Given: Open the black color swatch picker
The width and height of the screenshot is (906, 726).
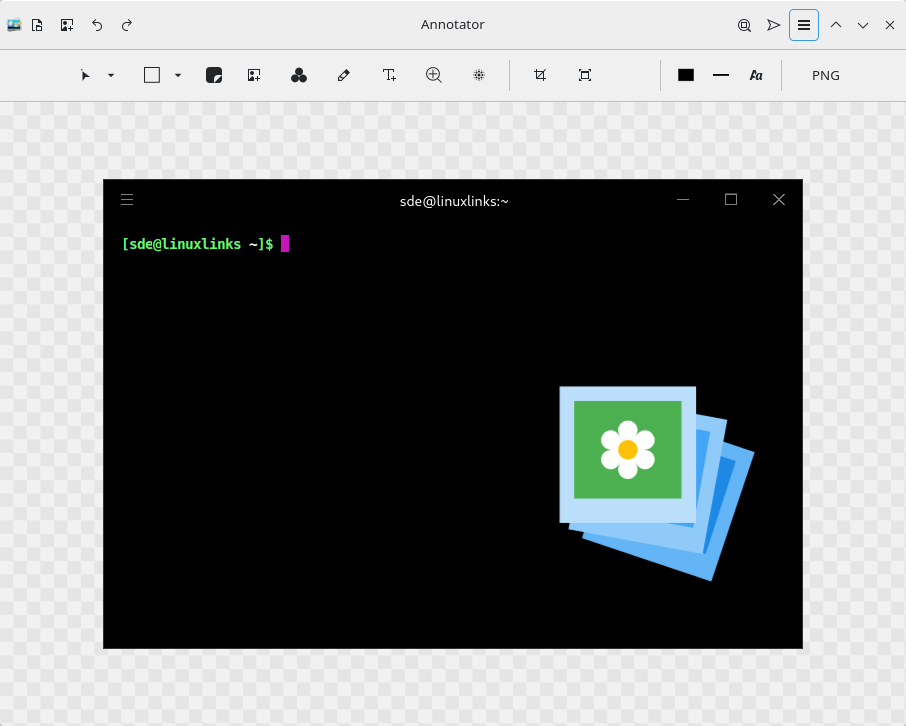Looking at the screenshot, I should (x=686, y=75).
